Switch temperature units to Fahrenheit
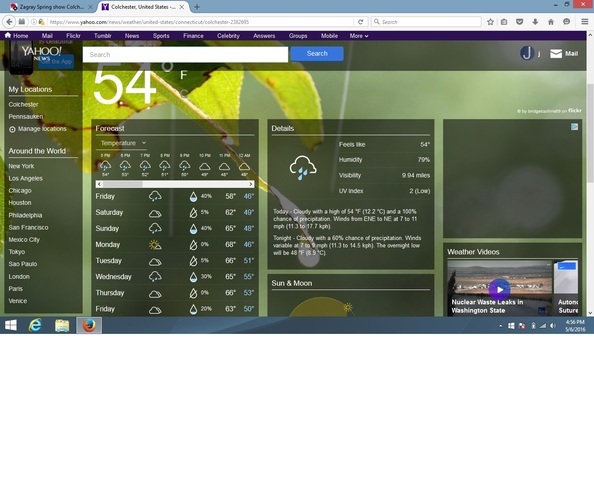 pyautogui.click(x=183, y=75)
